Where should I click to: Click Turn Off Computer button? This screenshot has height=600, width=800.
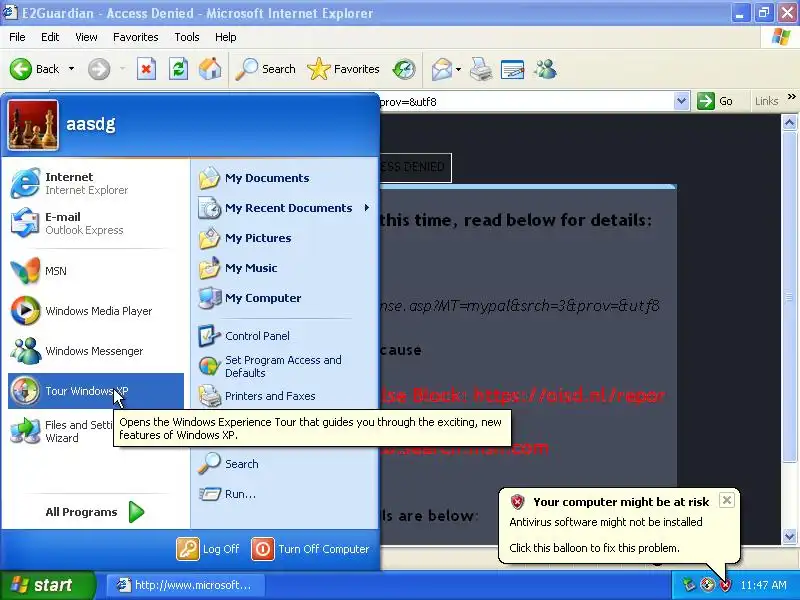click(x=310, y=549)
